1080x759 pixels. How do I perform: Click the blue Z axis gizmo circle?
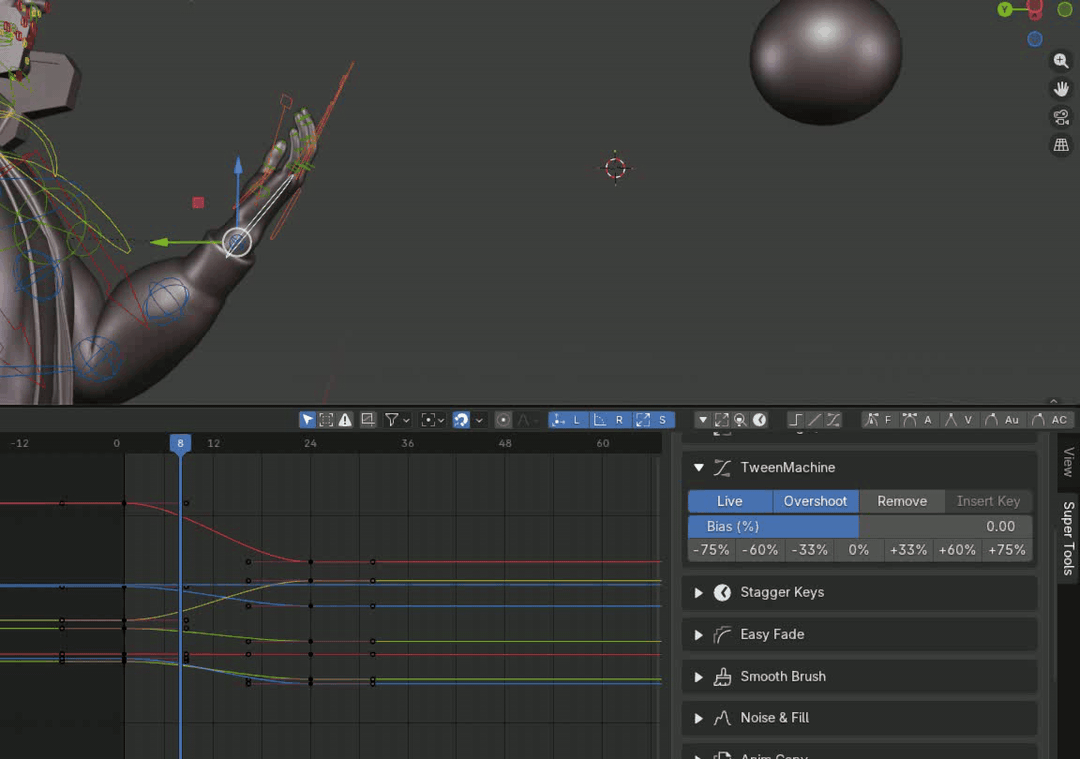coord(1035,39)
